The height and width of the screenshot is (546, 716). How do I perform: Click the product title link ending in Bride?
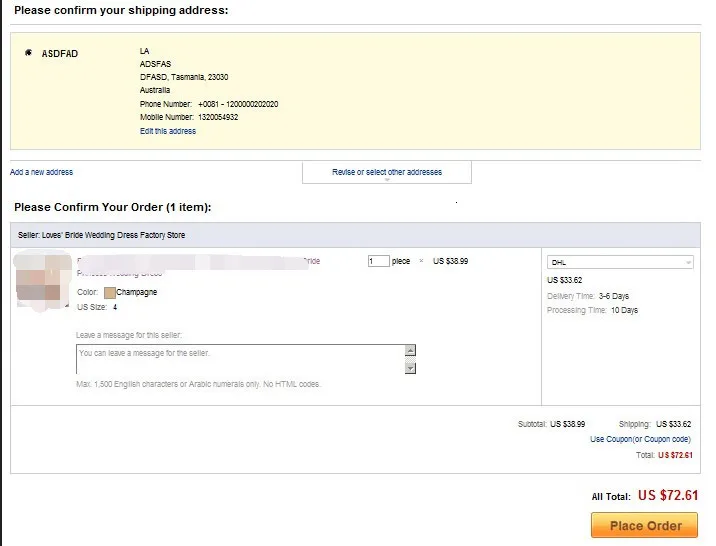[x=311, y=261]
